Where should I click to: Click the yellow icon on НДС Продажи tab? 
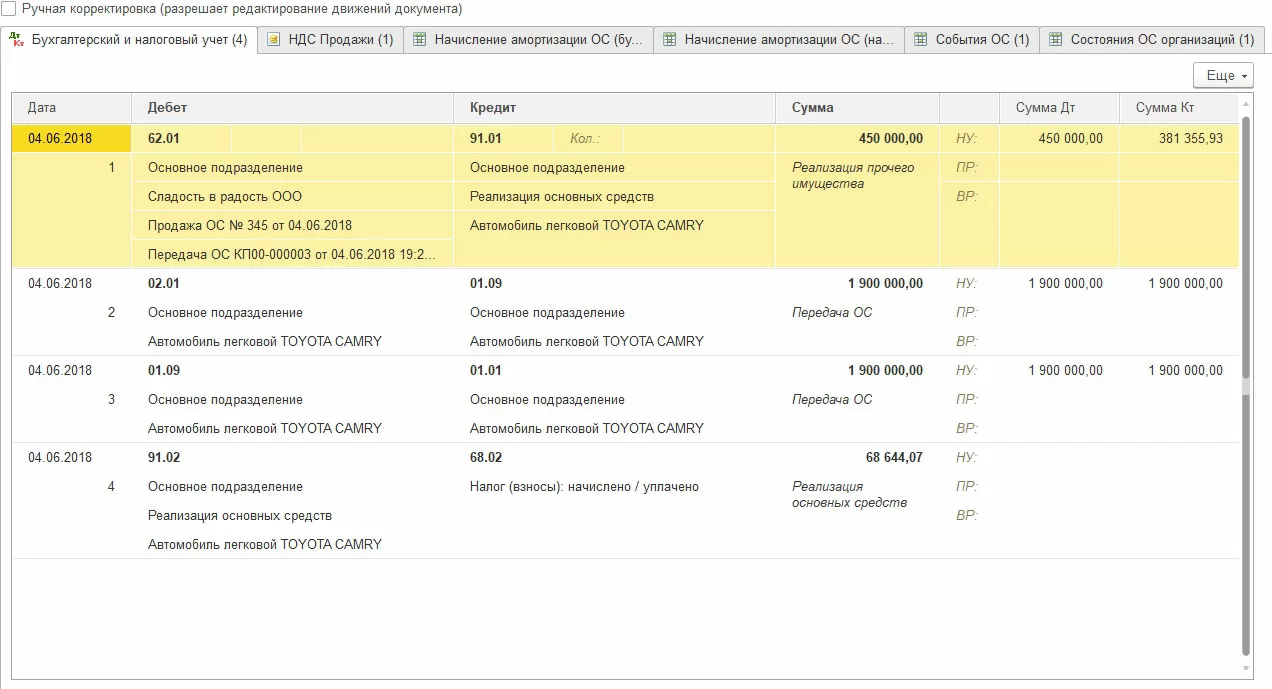tap(273, 40)
